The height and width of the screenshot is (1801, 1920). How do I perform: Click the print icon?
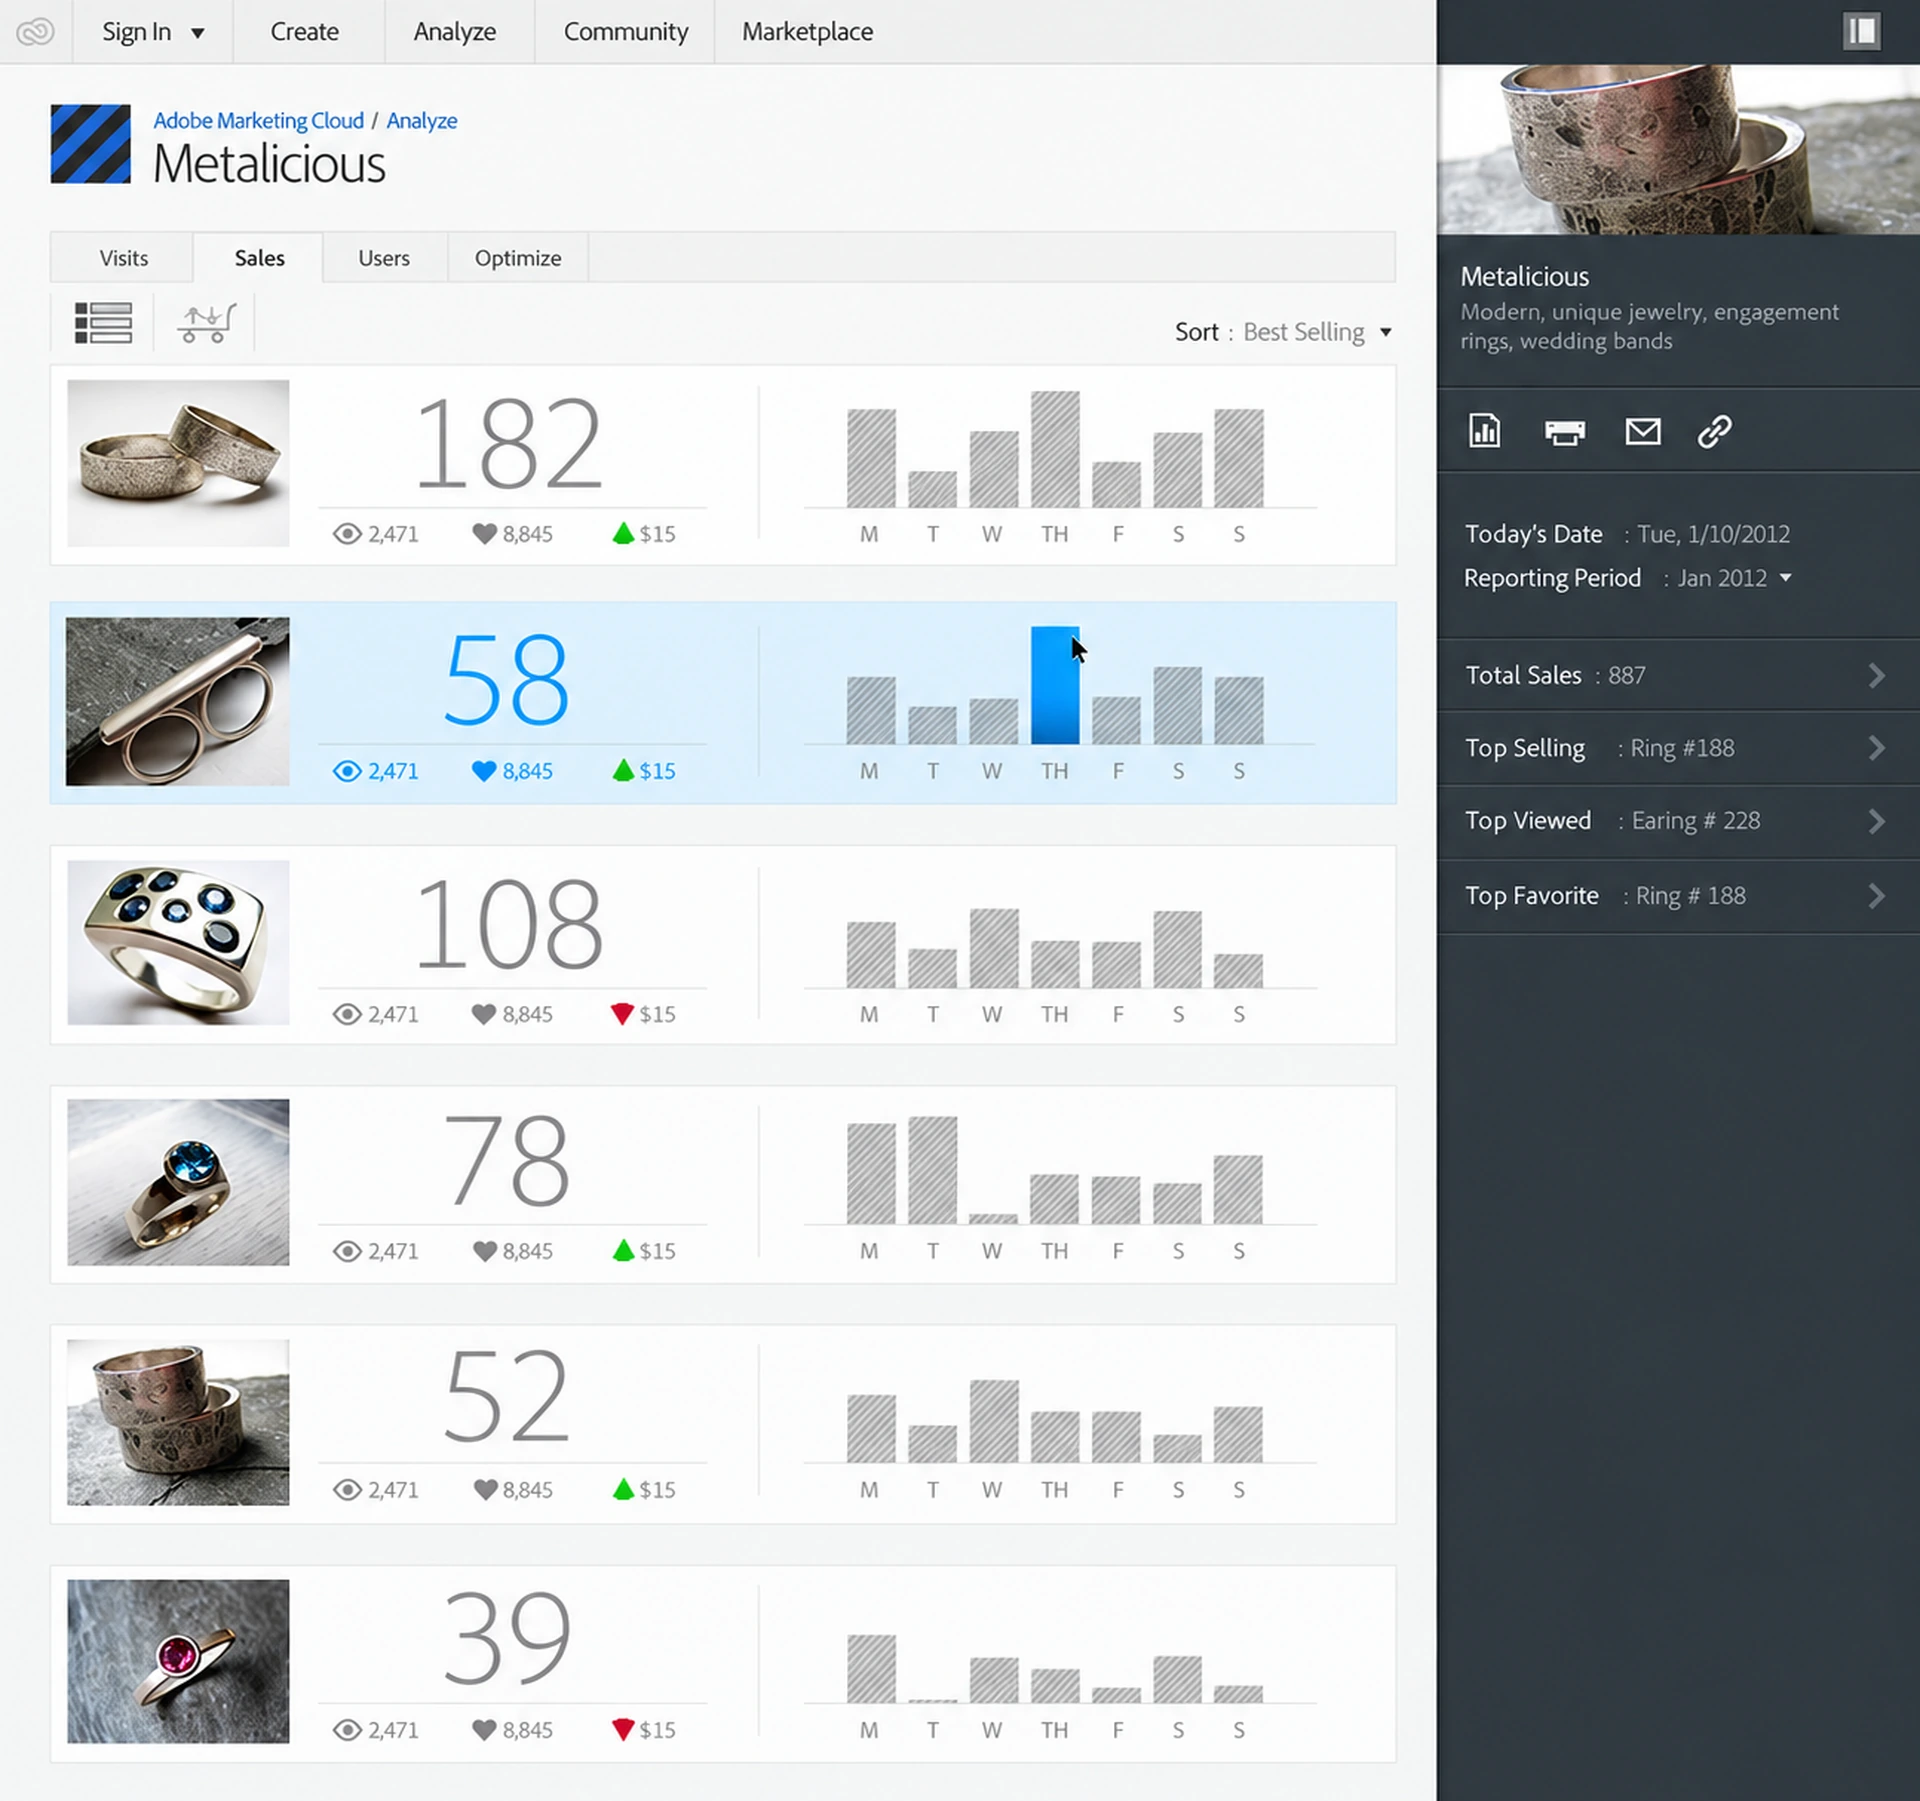[1564, 432]
